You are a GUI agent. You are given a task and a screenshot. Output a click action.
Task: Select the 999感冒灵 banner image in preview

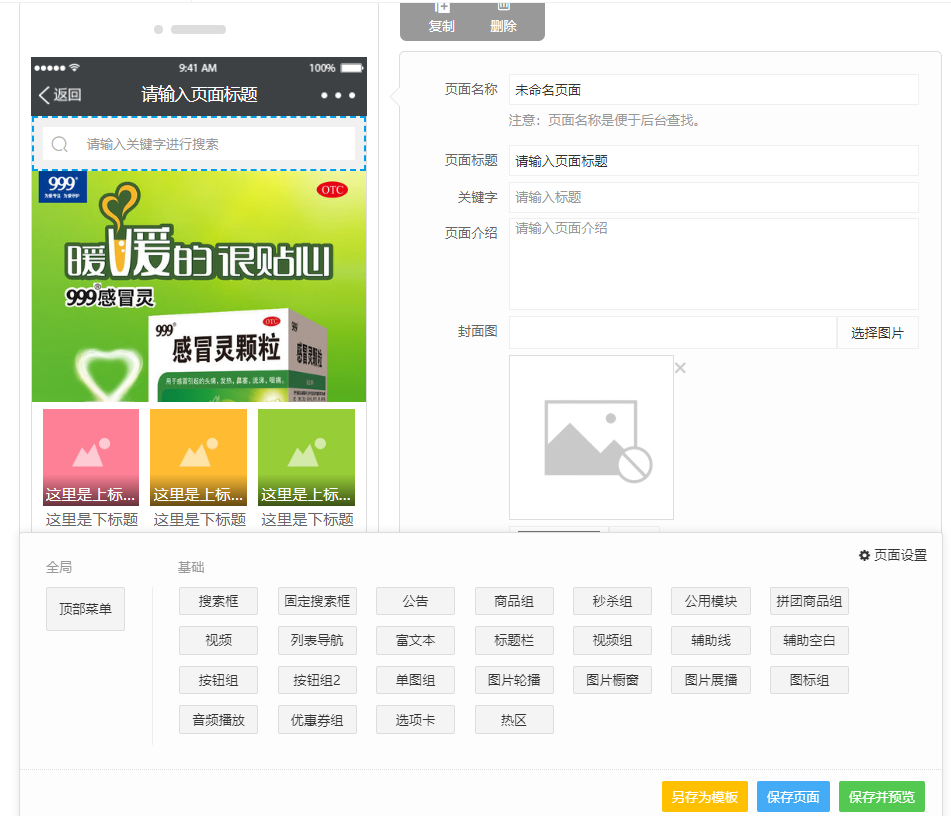pyautogui.click(x=199, y=286)
